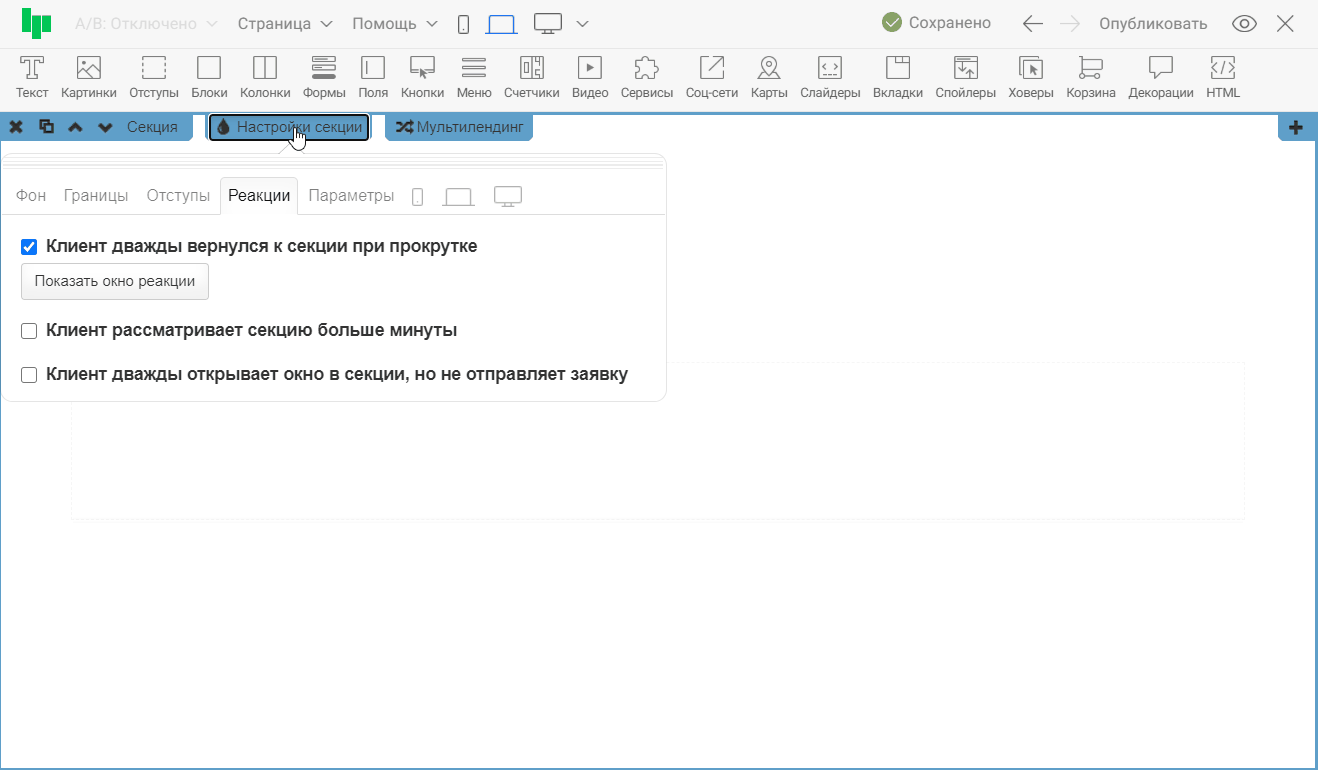Switch to the Фон tab
This screenshot has height=770, width=1318.
point(31,196)
